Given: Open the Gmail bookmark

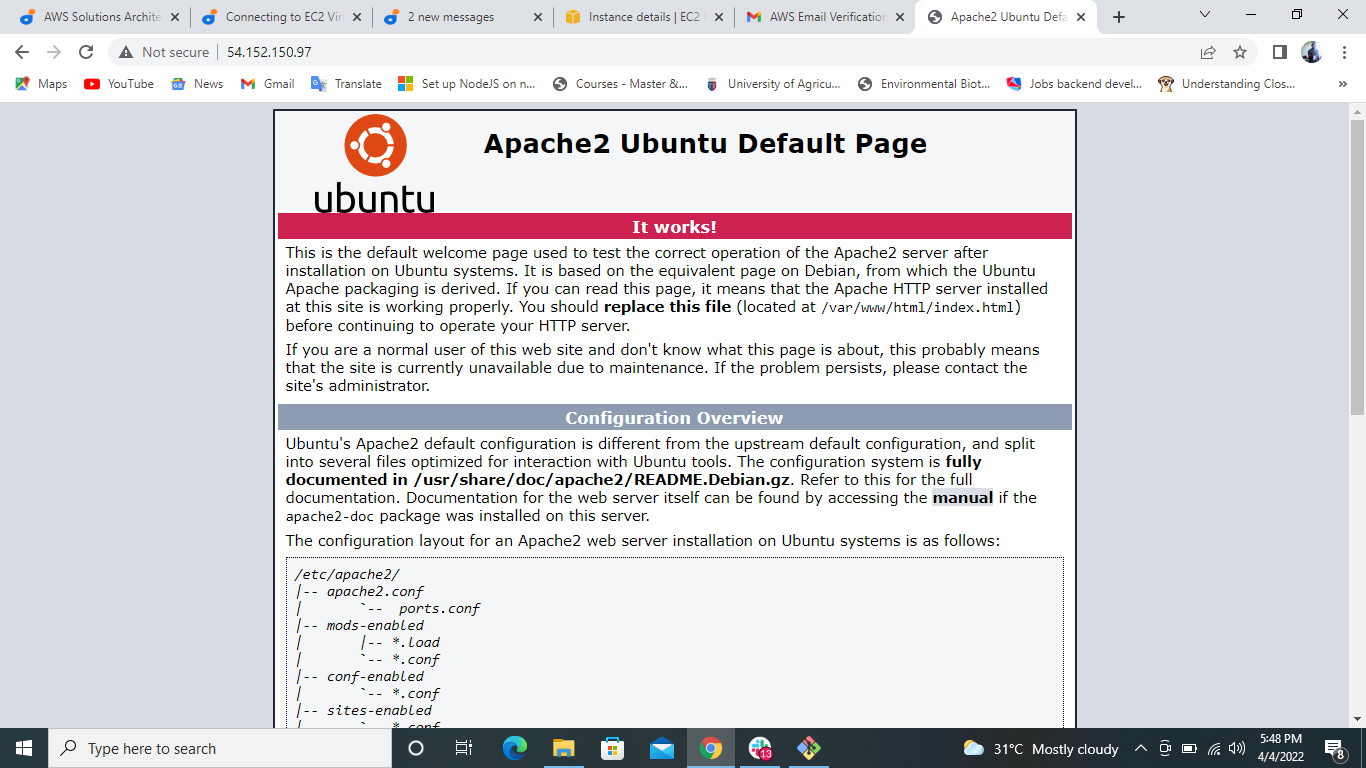Looking at the screenshot, I should coord(267,84).
